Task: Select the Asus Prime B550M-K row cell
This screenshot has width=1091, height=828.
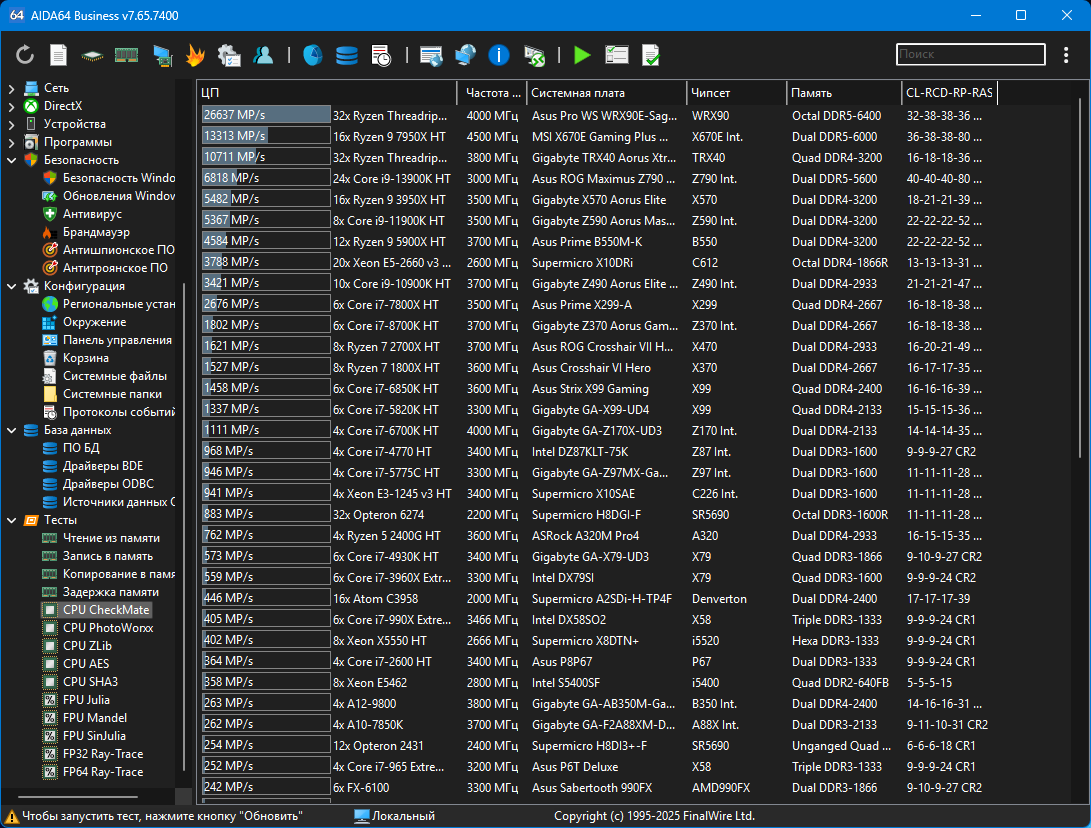Action: click(x=587, y=242)
